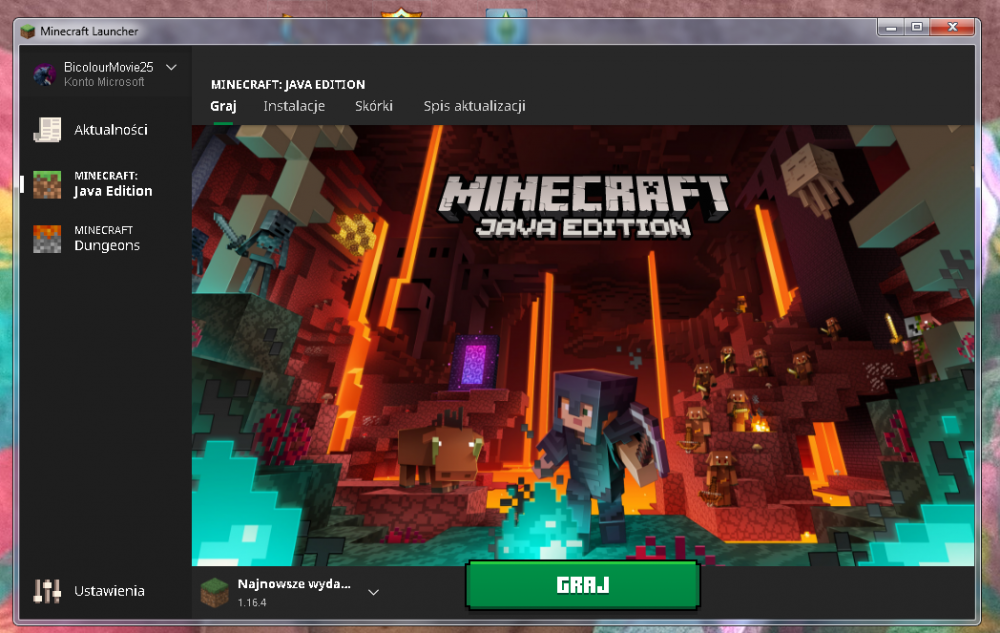Screen dimensions: 1000x633
Task: Close the Minecraft Launcher window
Action: click(x=953, y=27)
